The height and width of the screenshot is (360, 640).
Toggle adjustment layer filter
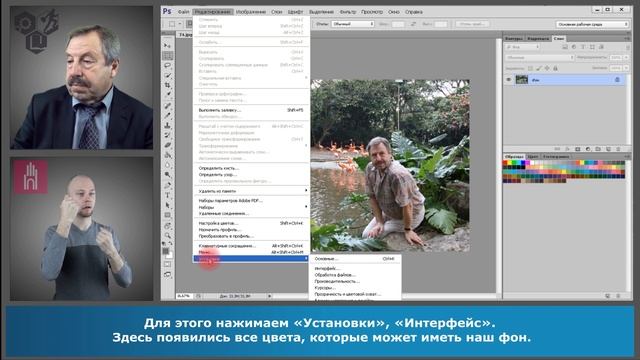coord(574,47)
